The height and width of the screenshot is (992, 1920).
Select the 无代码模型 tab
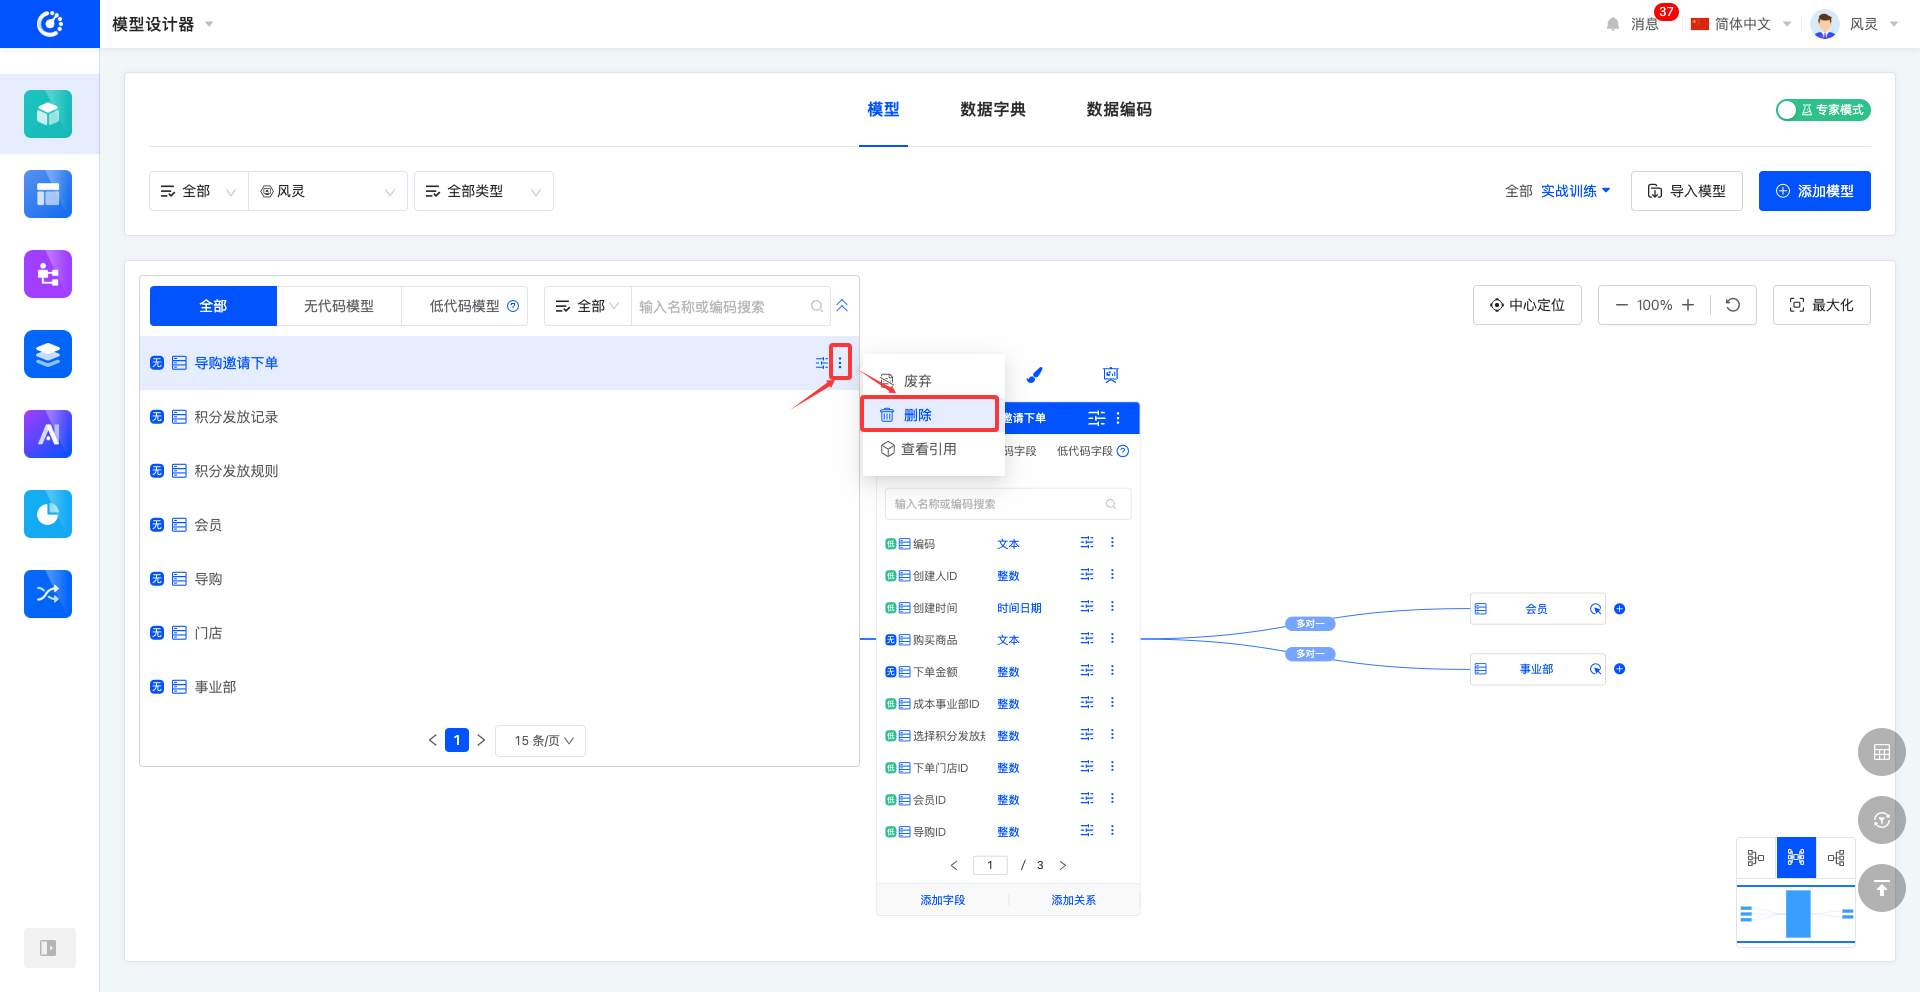tap(339, 306)
